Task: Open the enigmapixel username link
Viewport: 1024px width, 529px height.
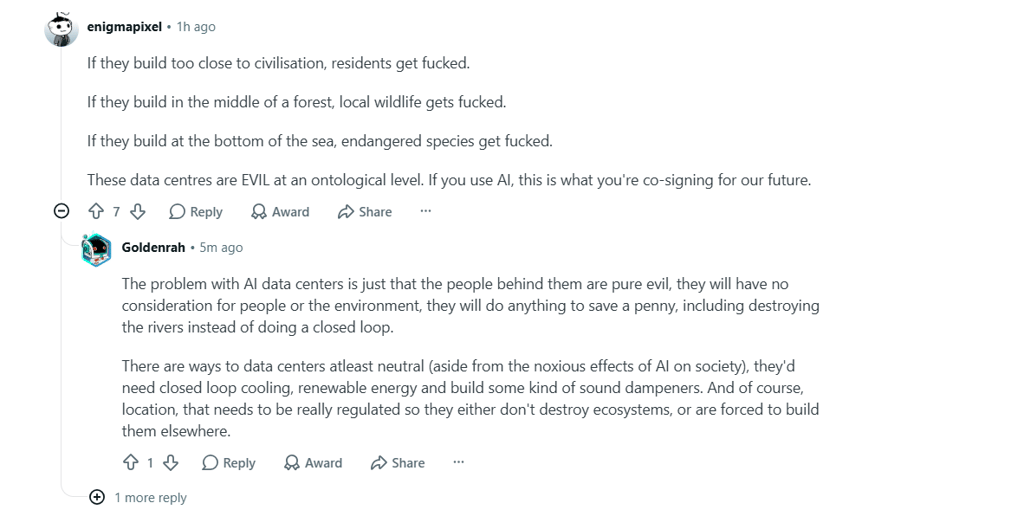Action: [124, 27]
